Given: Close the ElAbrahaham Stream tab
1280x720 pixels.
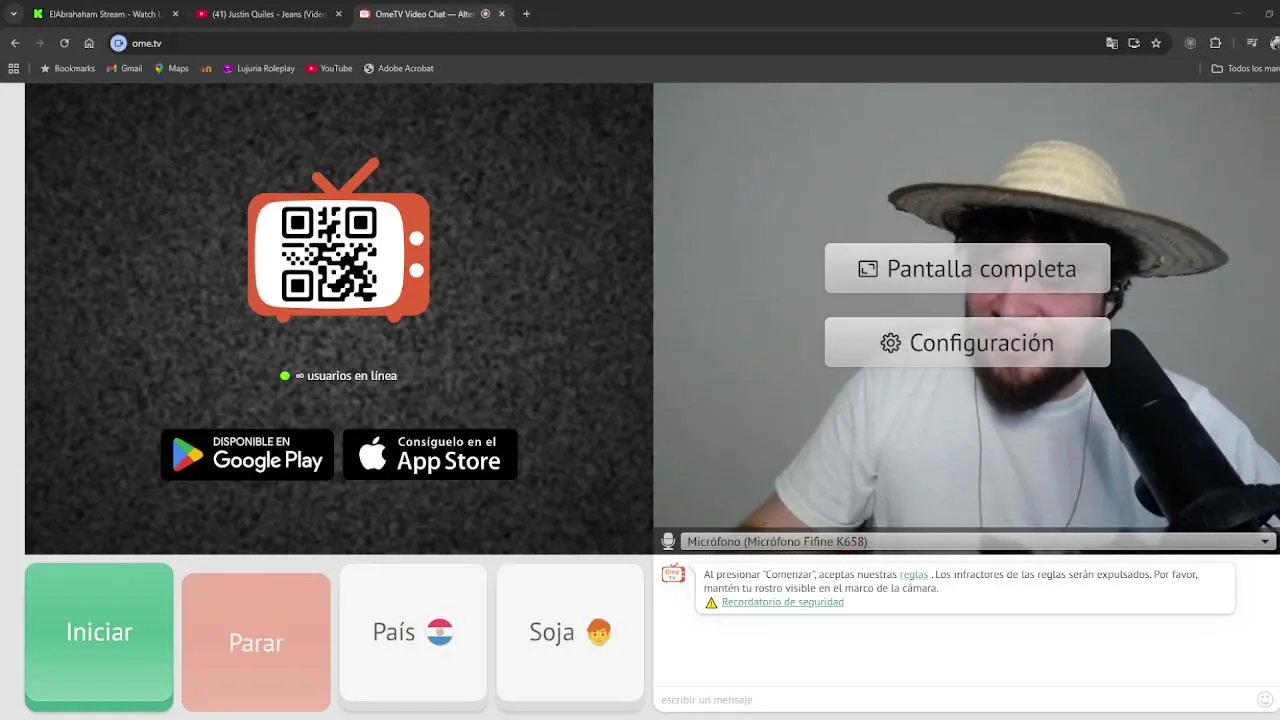Looking at the screenshot, I should (x=176, y=14).
